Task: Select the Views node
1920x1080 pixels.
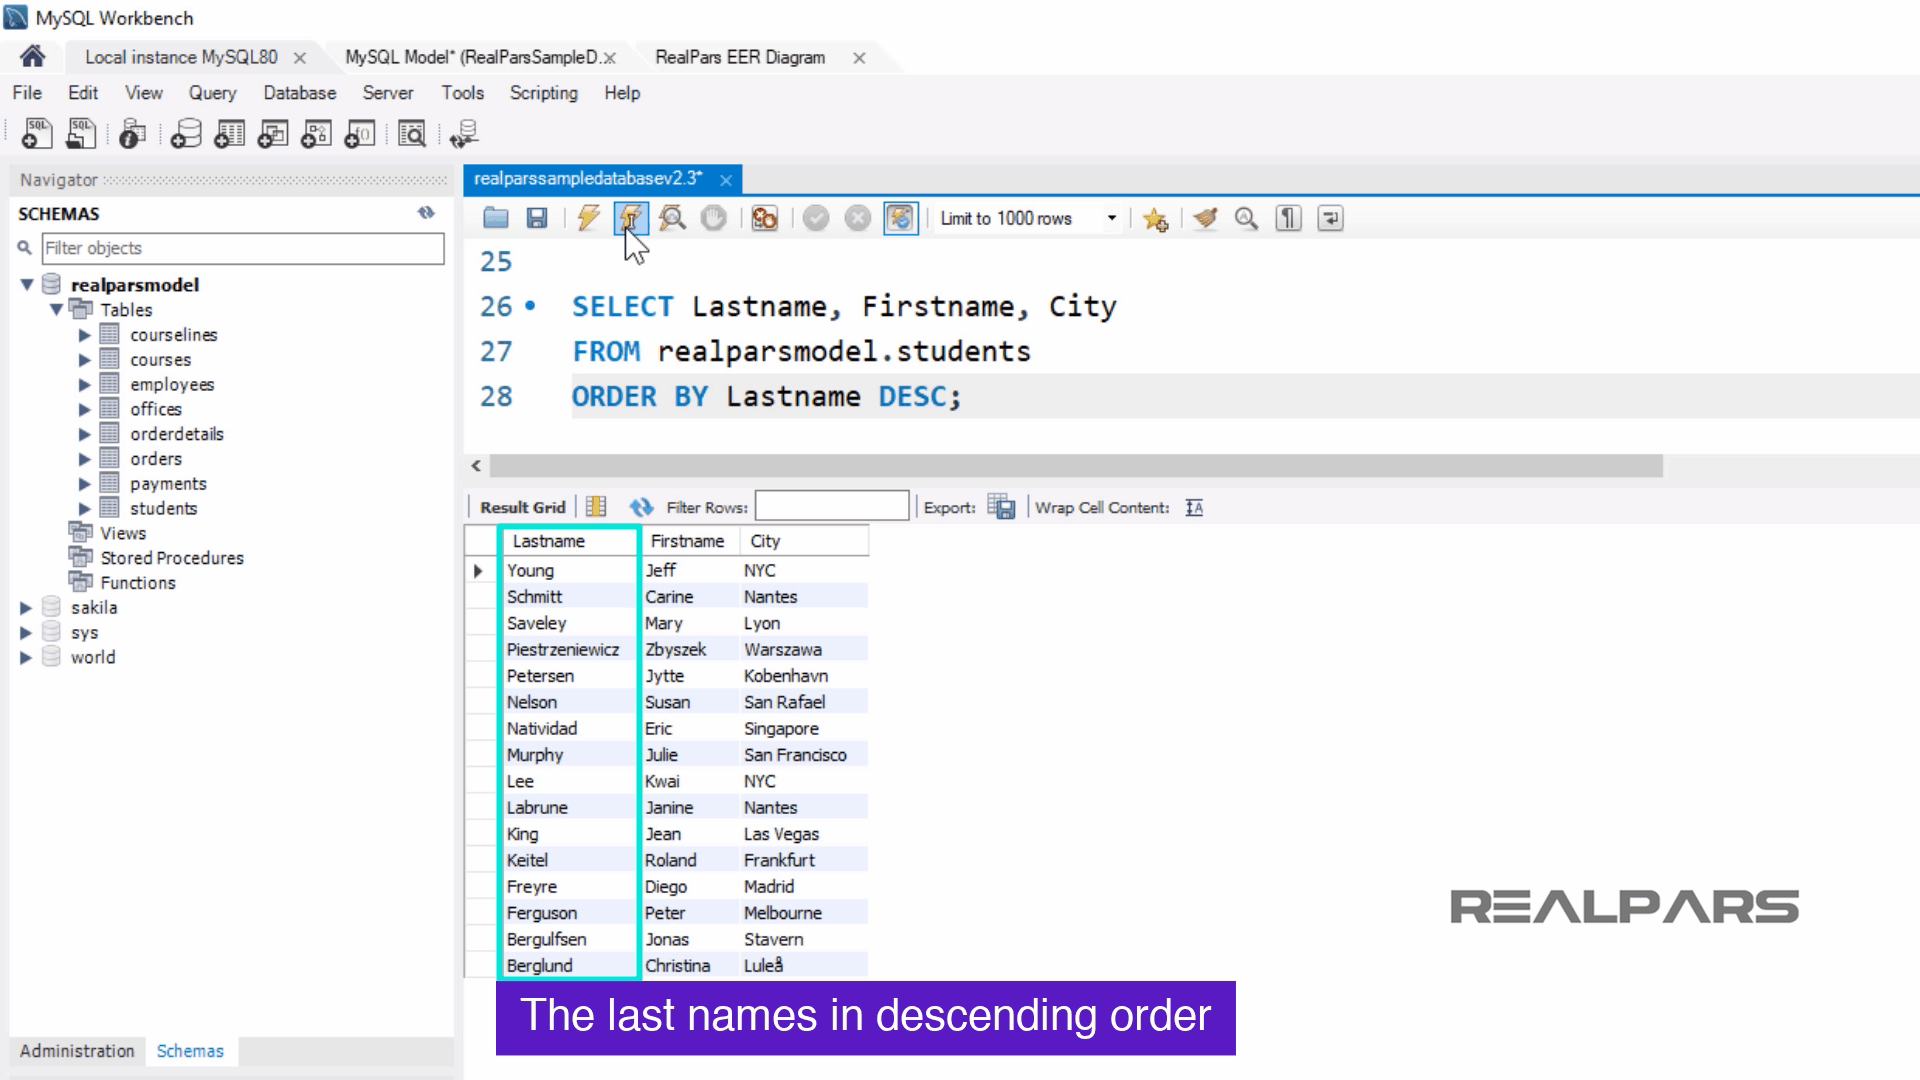Action: [x=123, y=533]
